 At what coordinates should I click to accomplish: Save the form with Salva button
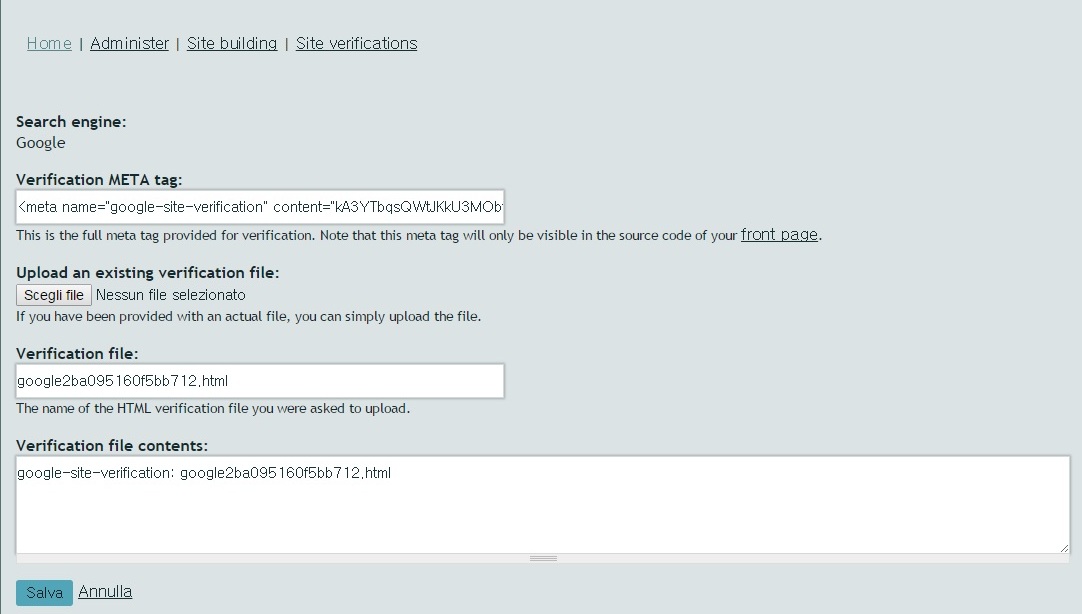[44, 593]
